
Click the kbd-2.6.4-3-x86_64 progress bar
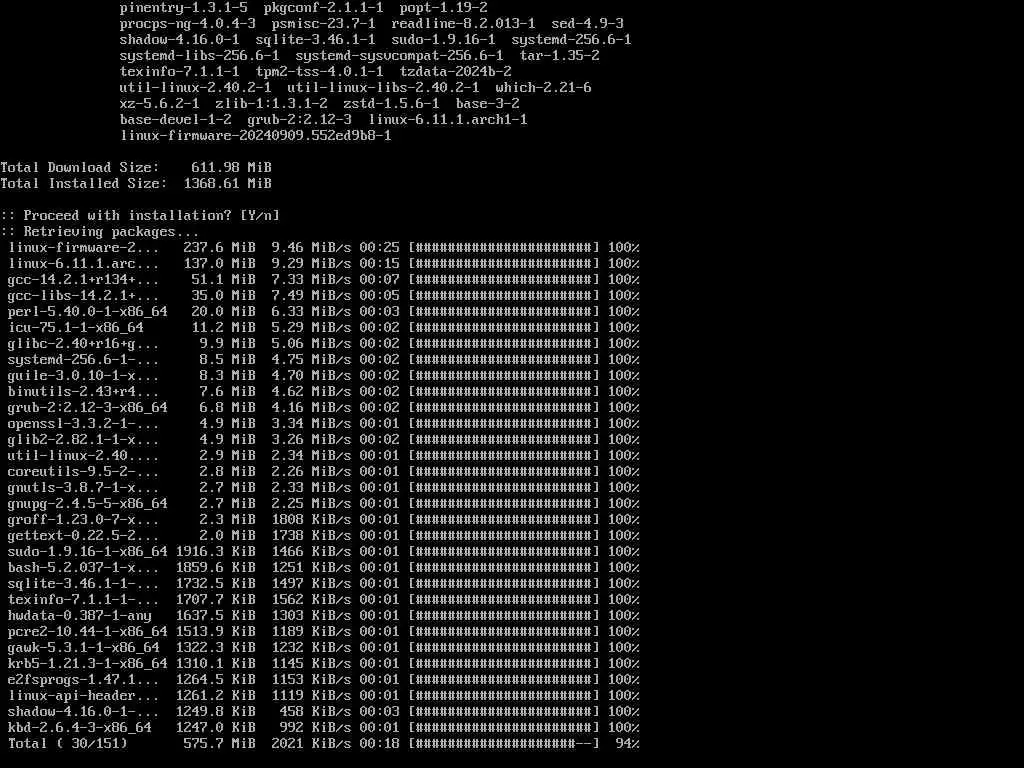504,728
